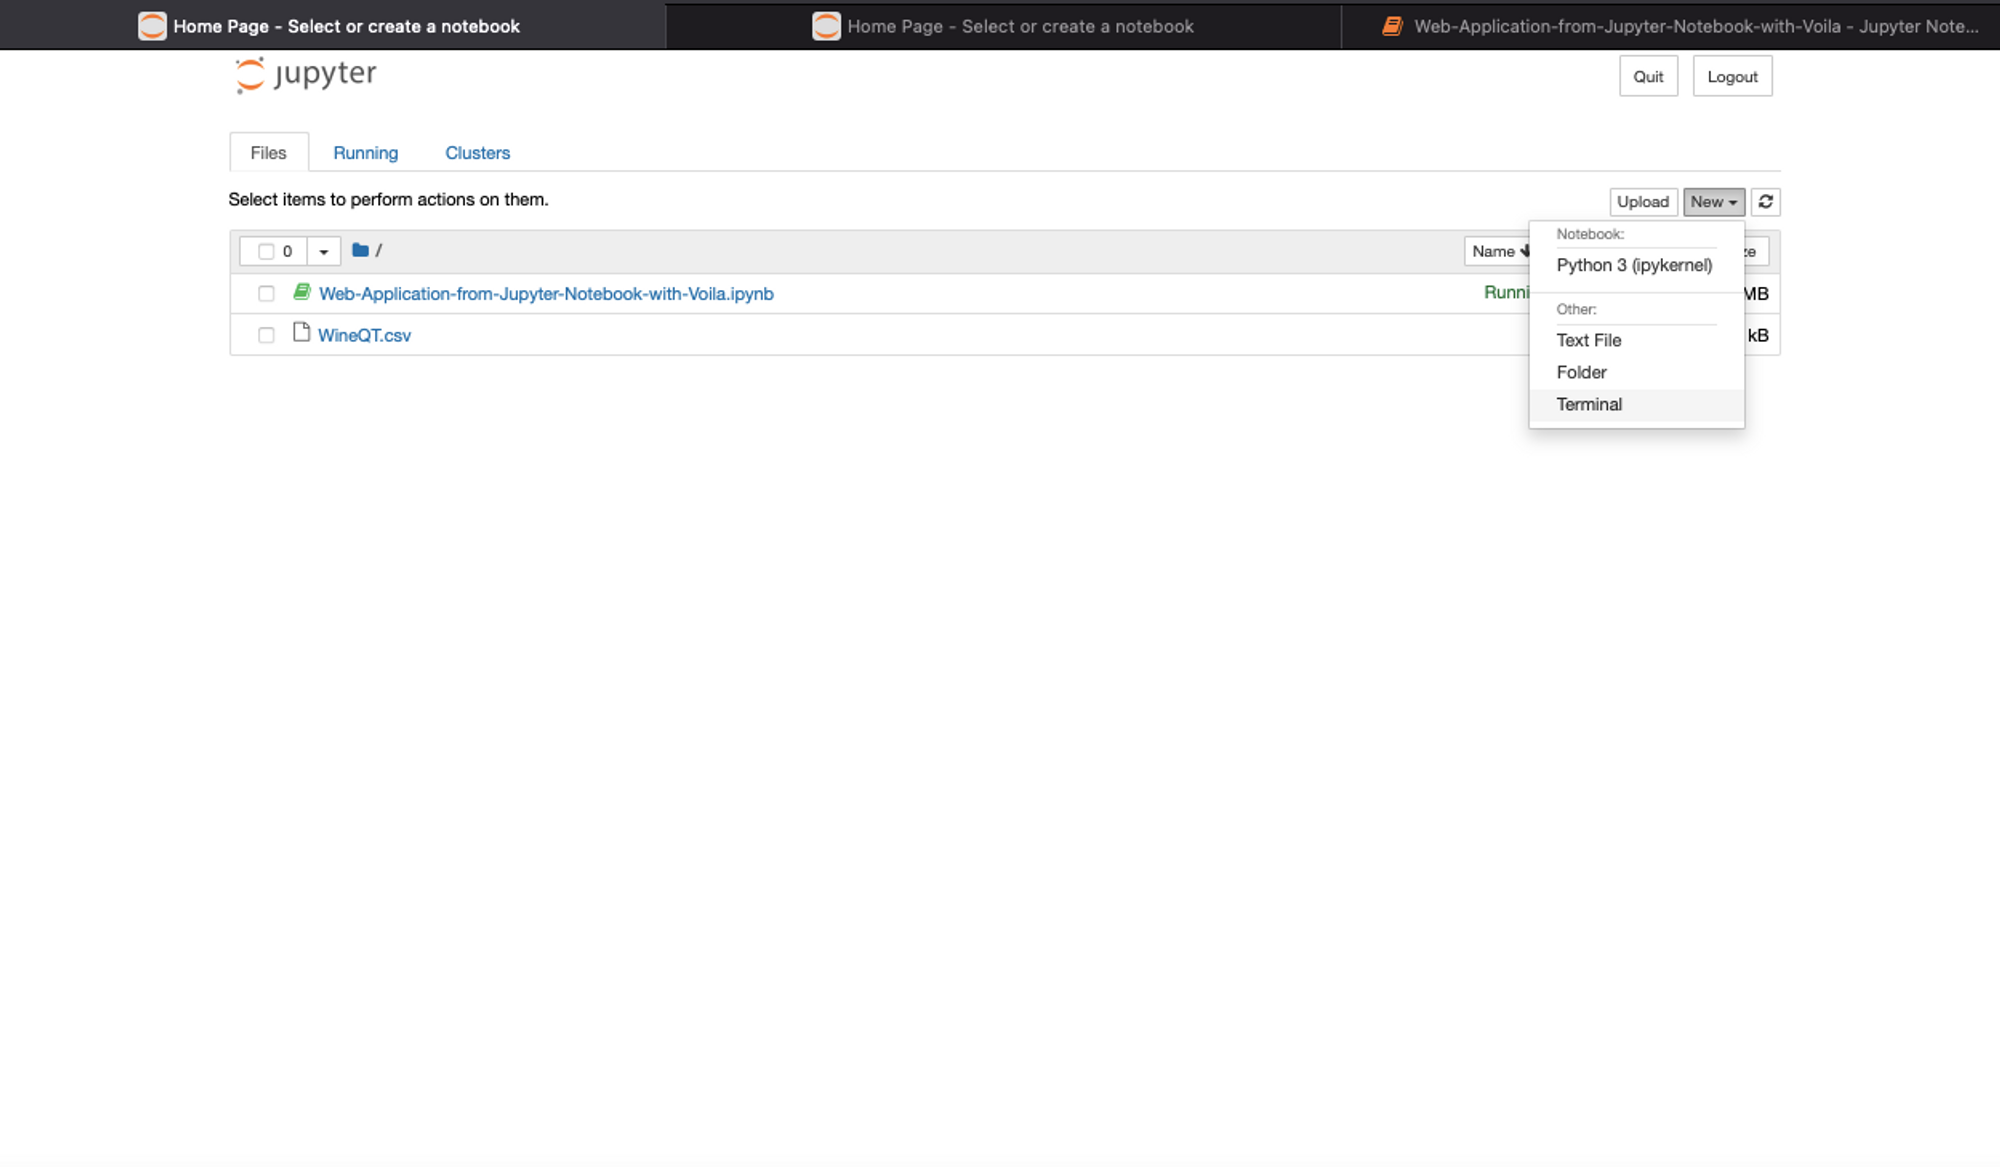The height and width of the screenshot is (1167, 2000).
Task: Create a Python 3 (ipykernel) notebook
Action: click(1634, 265)
